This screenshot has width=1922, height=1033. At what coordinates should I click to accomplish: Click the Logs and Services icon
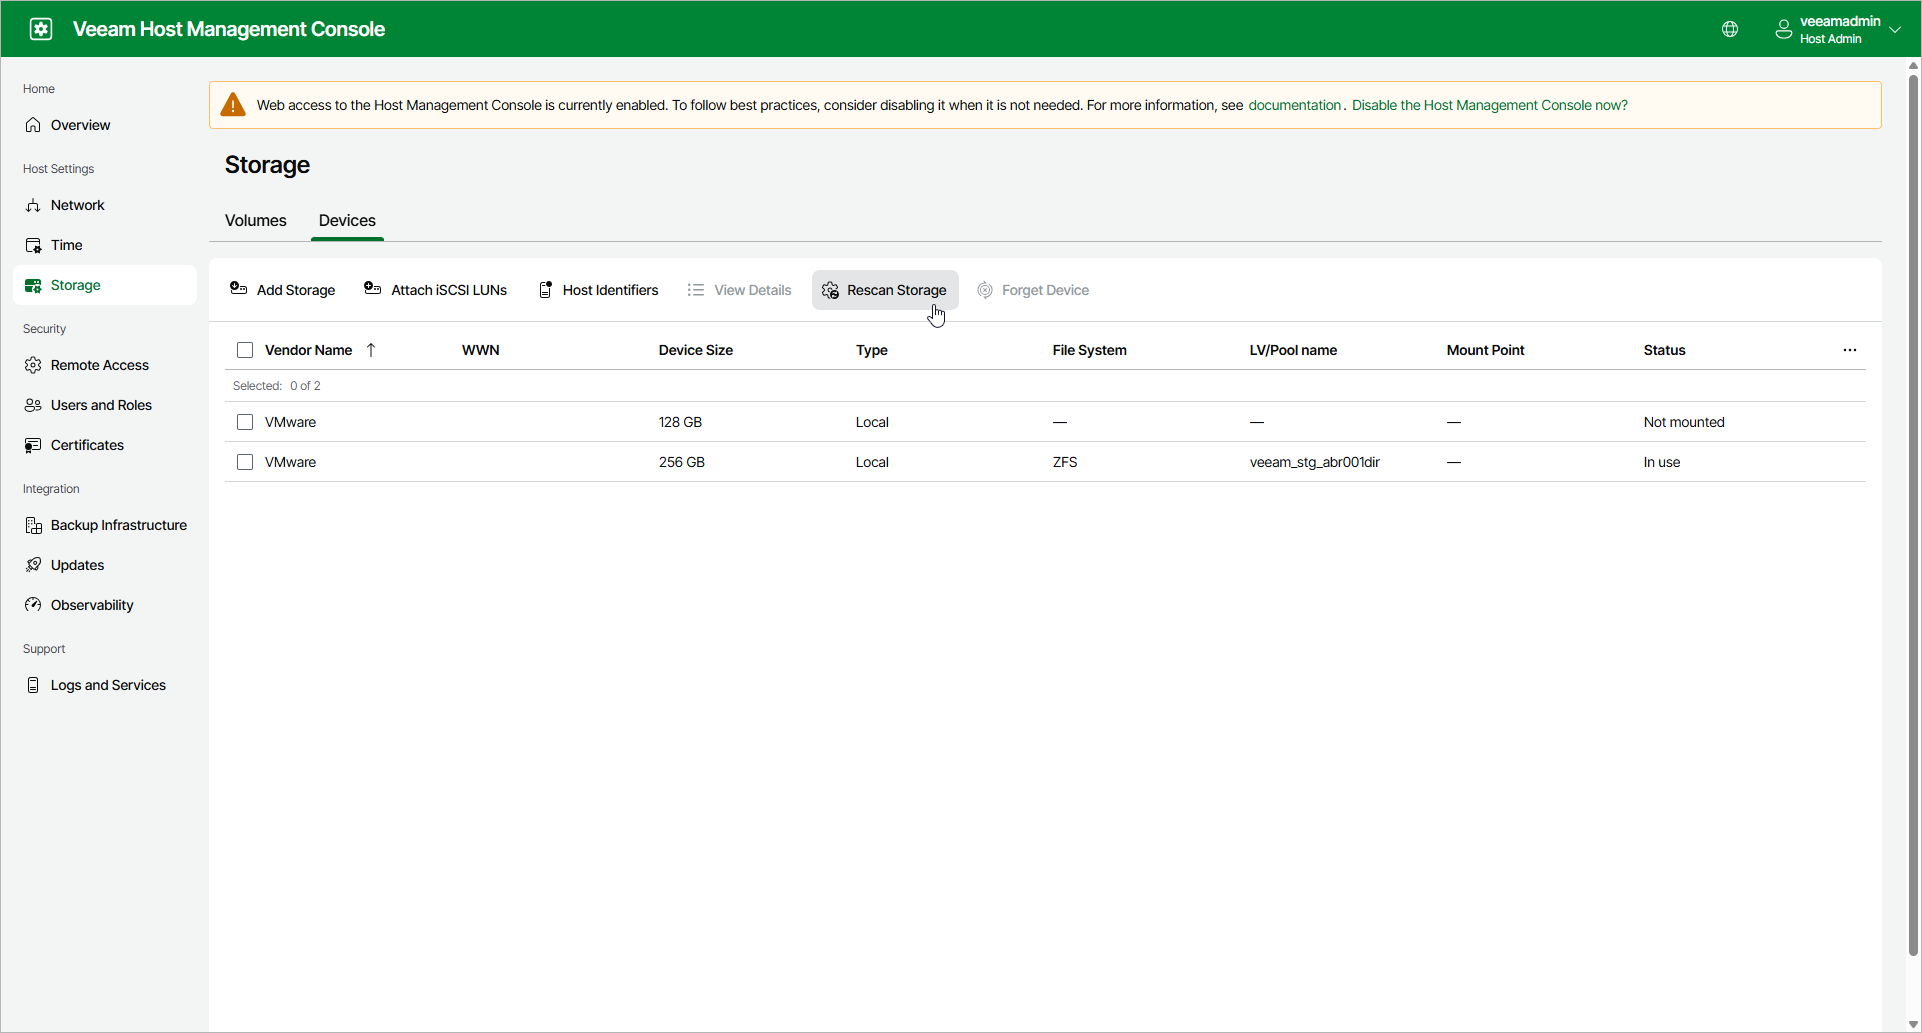click(33, 685)
